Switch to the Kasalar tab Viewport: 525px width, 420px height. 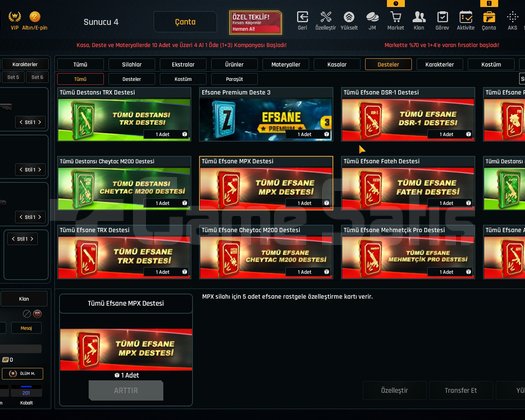point(337,64)
